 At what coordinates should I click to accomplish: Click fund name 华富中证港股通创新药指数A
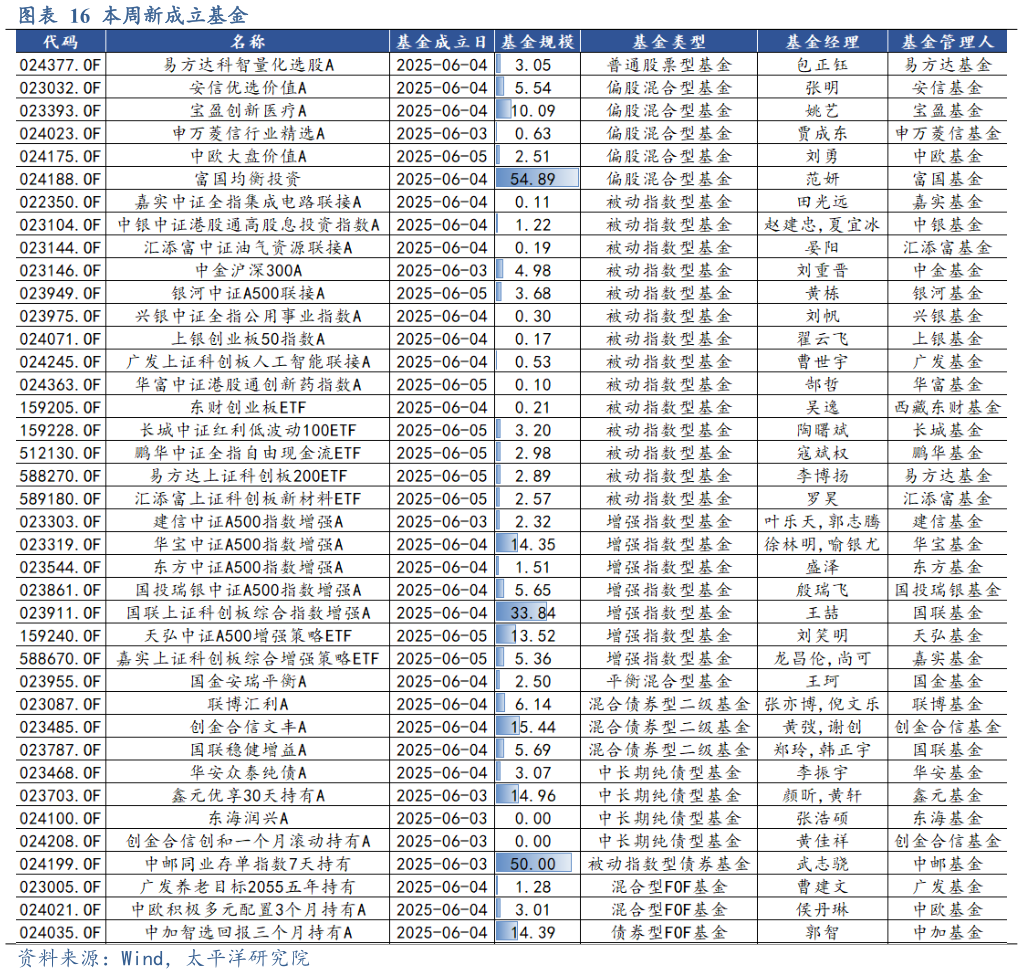tap(248, 384)
